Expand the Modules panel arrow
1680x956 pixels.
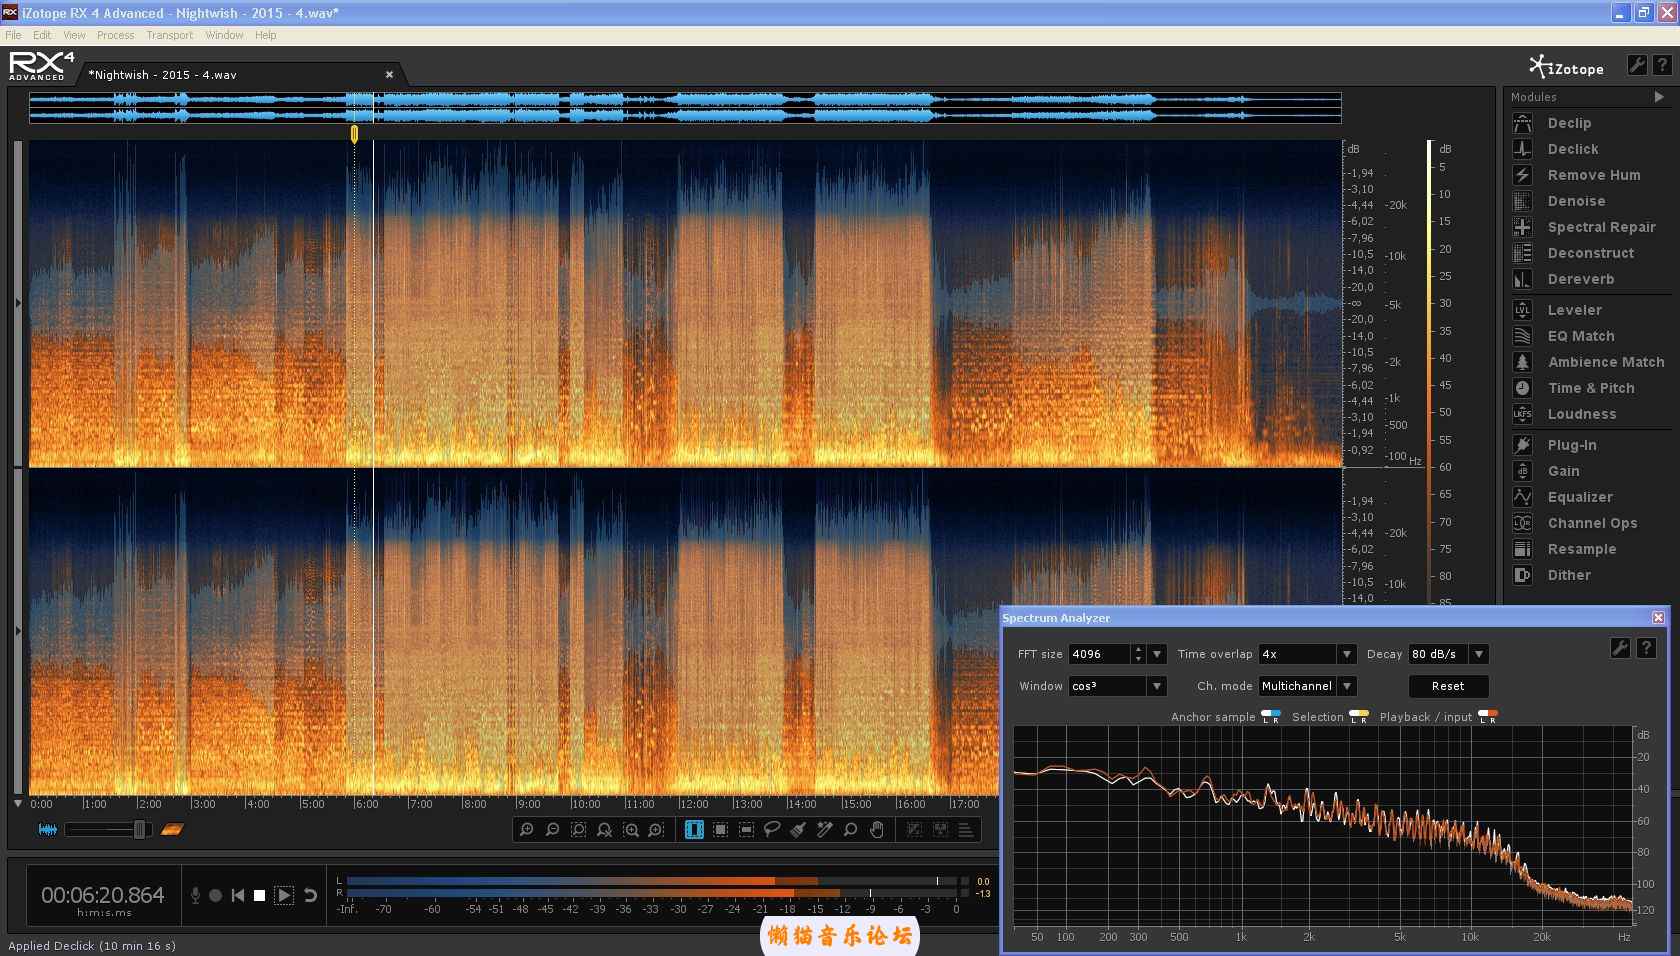coord(1659,97)
